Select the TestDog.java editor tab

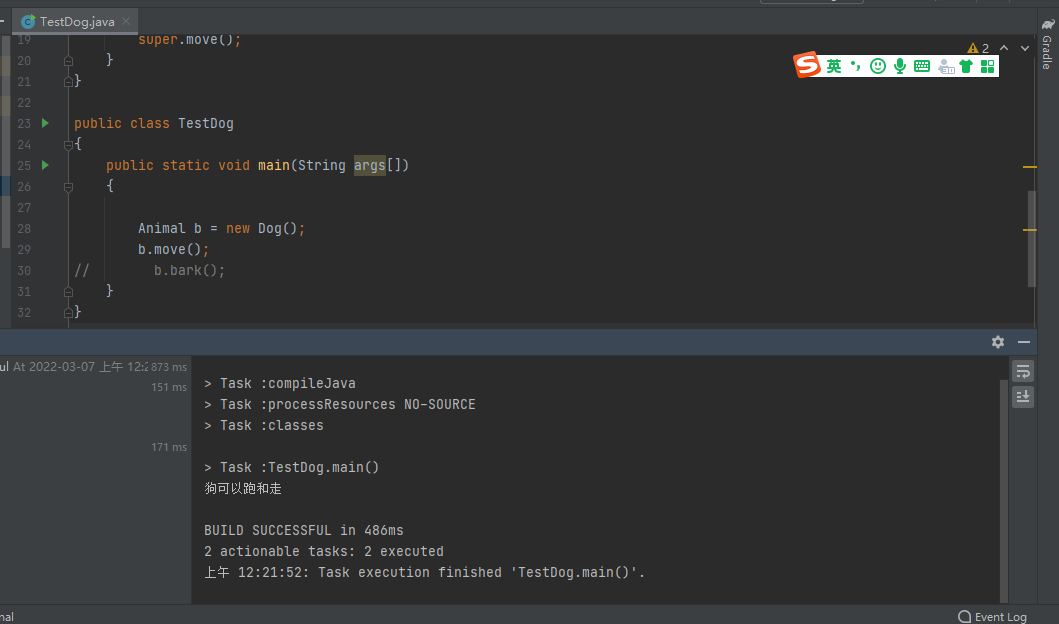[x=75, y=21]
